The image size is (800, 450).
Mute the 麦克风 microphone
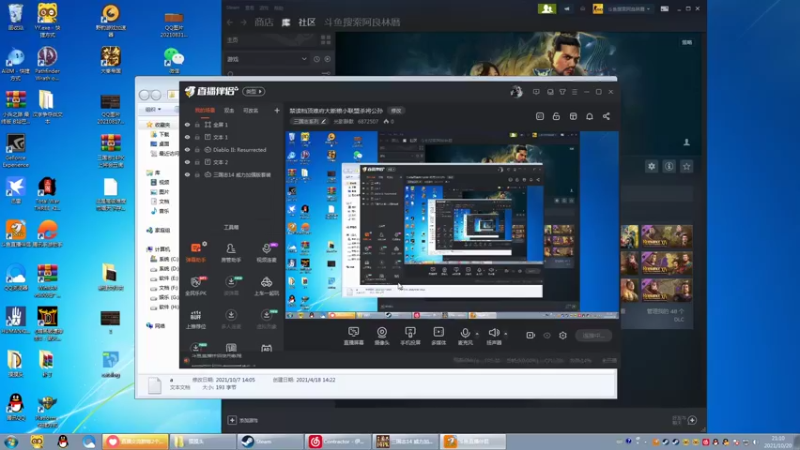465,336
